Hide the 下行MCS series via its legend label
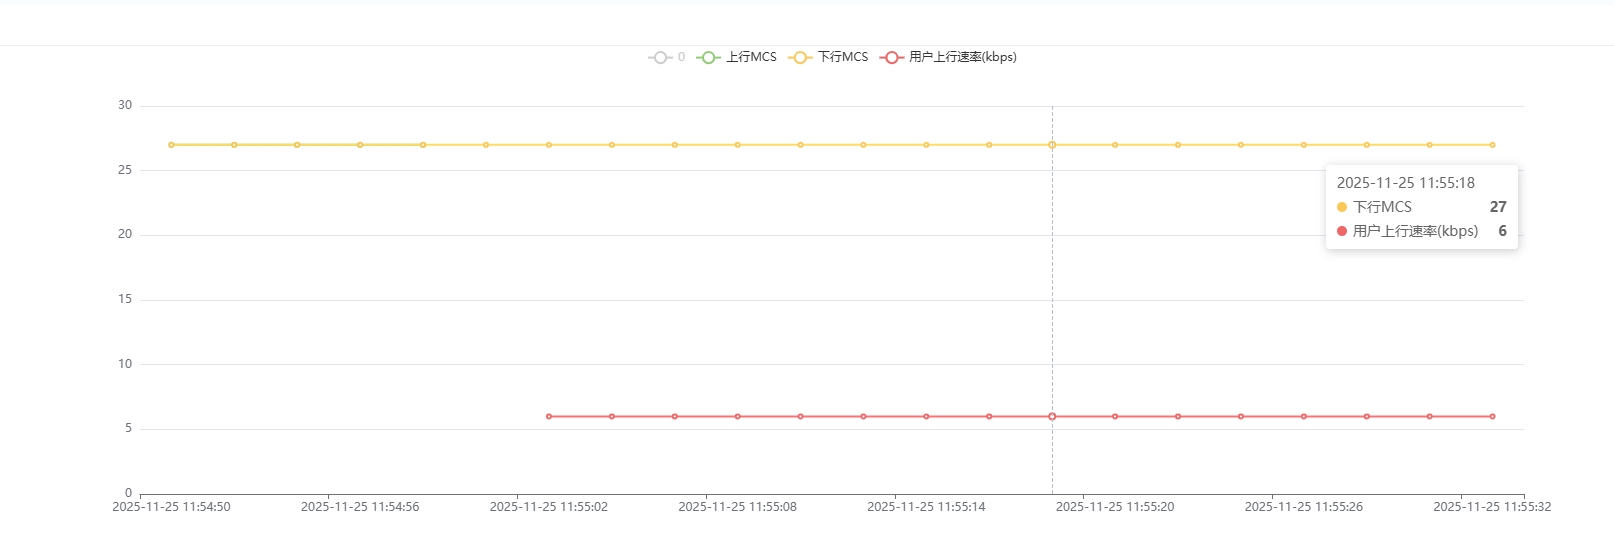This screenshot has width=1614, height=542. click(x=843, y=58)
